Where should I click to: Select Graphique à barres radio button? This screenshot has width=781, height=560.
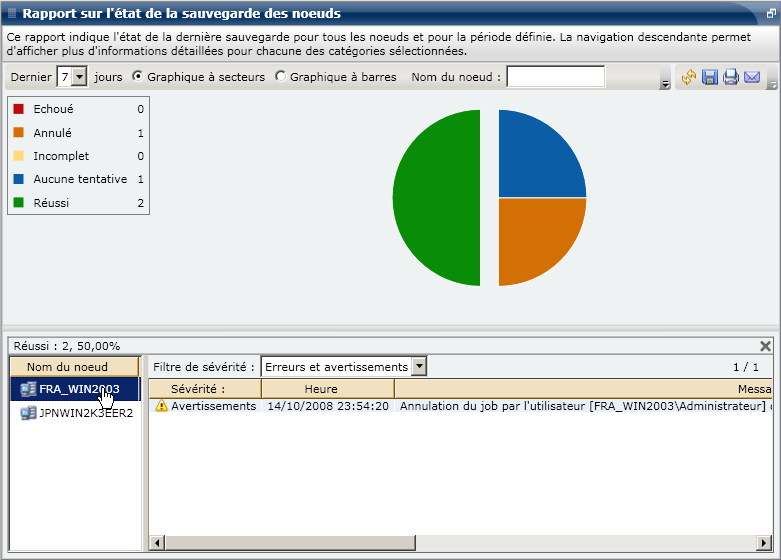pos(280,76)
